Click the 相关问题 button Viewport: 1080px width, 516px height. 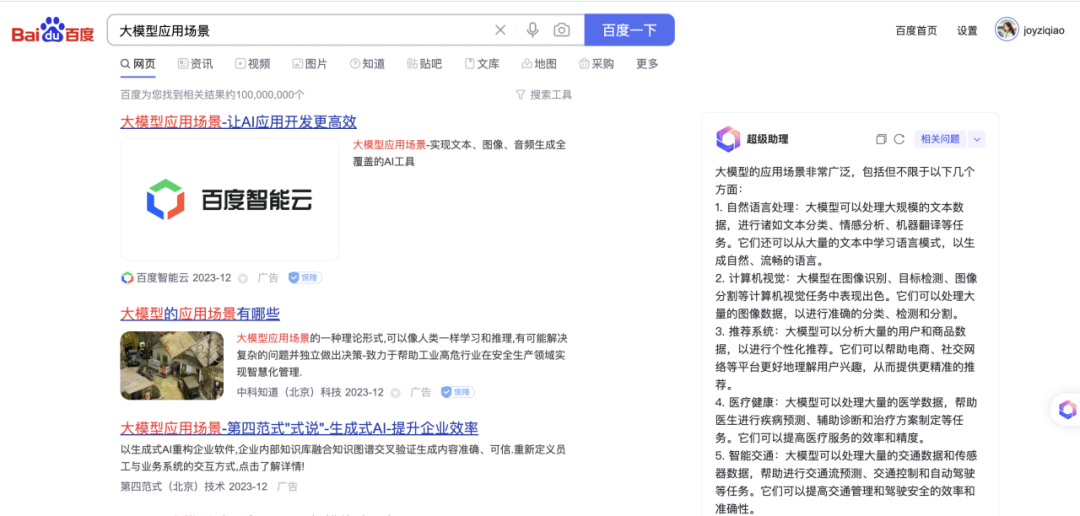(x=940, y=139)
